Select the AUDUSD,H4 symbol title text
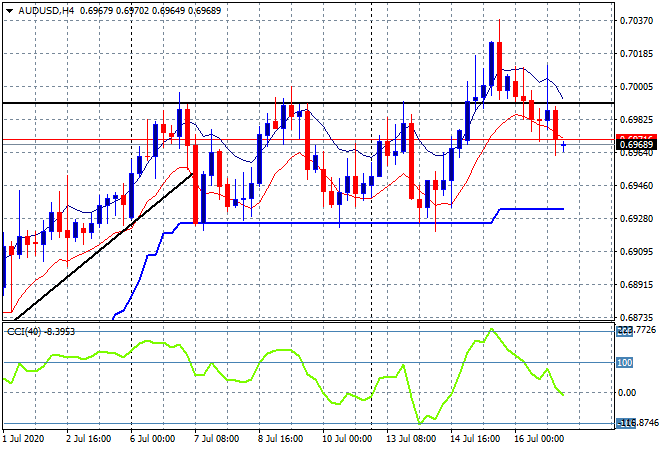Screen dimensions: 660x450 point(46,11)
